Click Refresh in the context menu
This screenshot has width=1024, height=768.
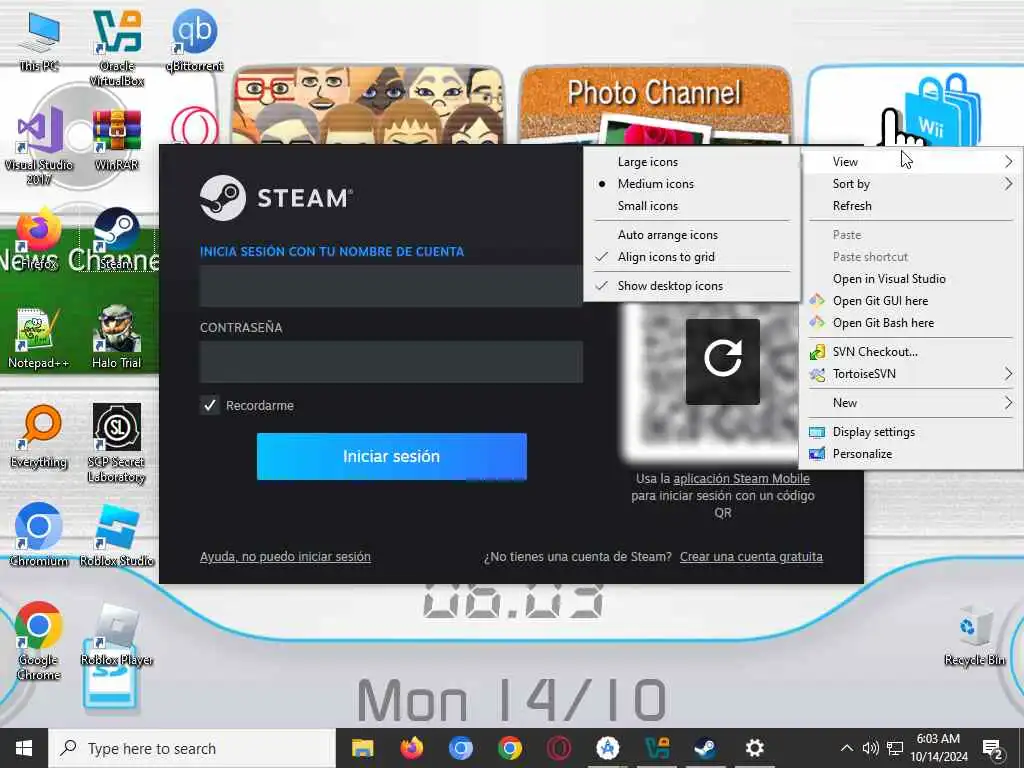click(x=911, y=206)
